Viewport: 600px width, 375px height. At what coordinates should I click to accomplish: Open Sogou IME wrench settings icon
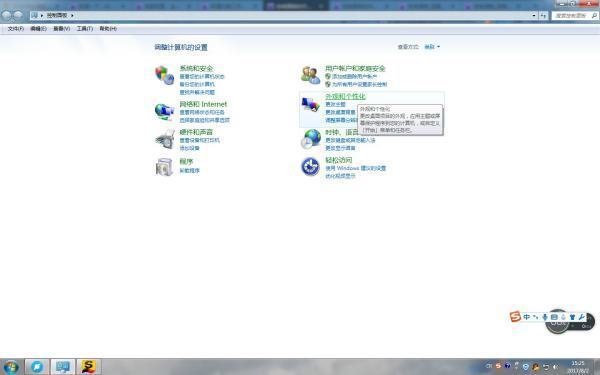click(x=582, y=317)
